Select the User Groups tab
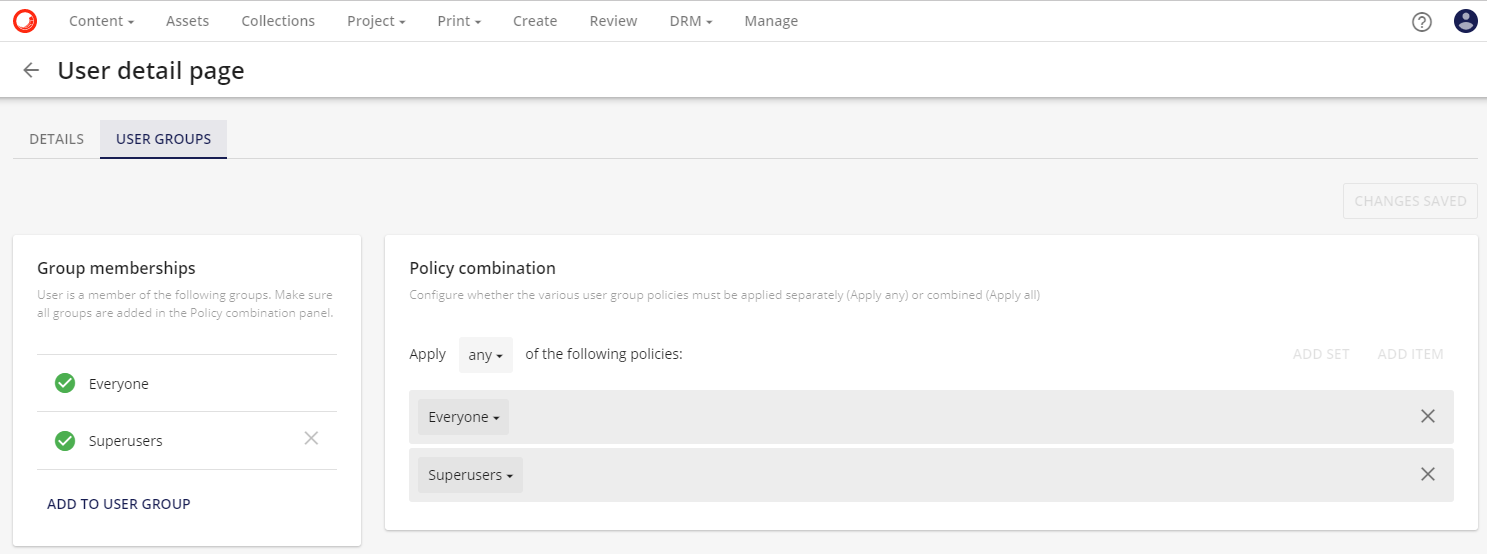This screenshot has width=1487, height=554. point(164,139)
